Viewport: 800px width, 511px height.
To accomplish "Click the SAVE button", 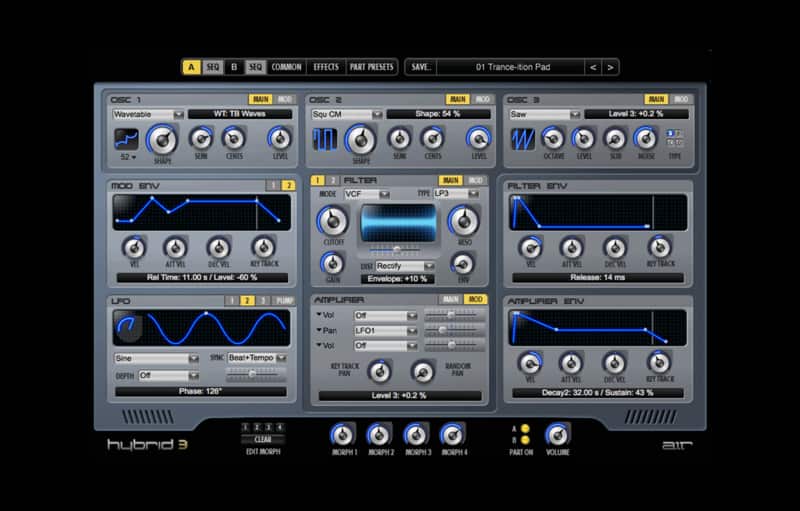I will coord(421,67).
